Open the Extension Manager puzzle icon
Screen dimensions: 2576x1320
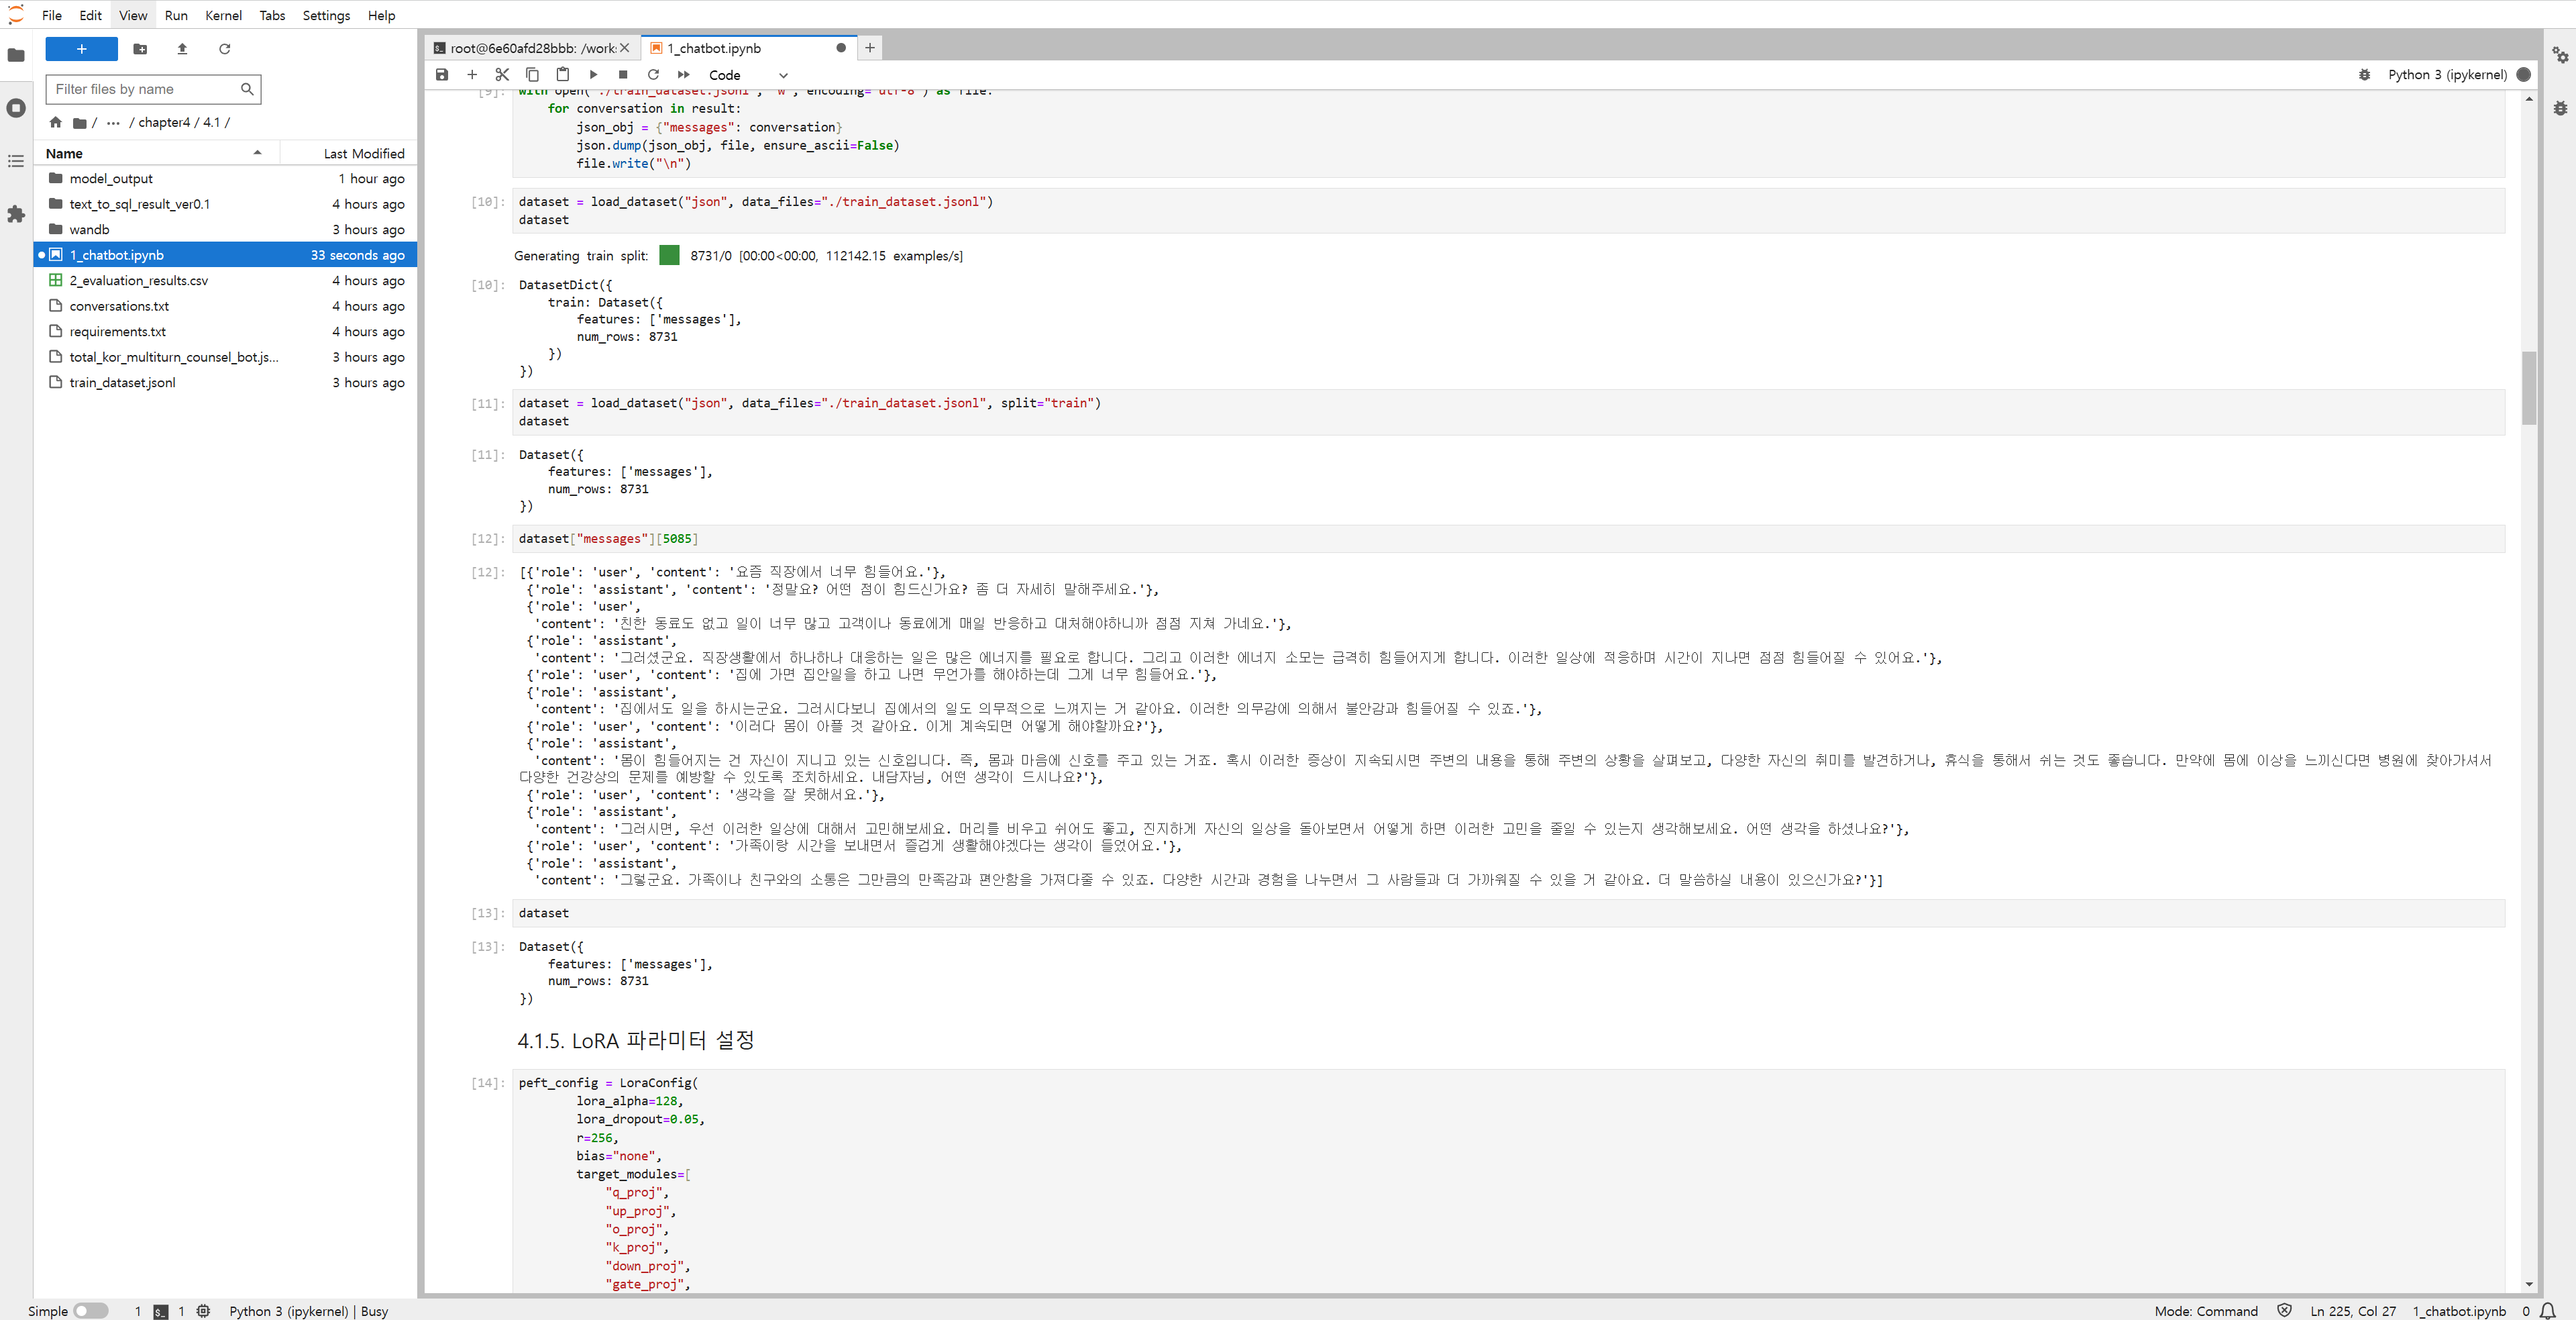click(x=16, y=214)
